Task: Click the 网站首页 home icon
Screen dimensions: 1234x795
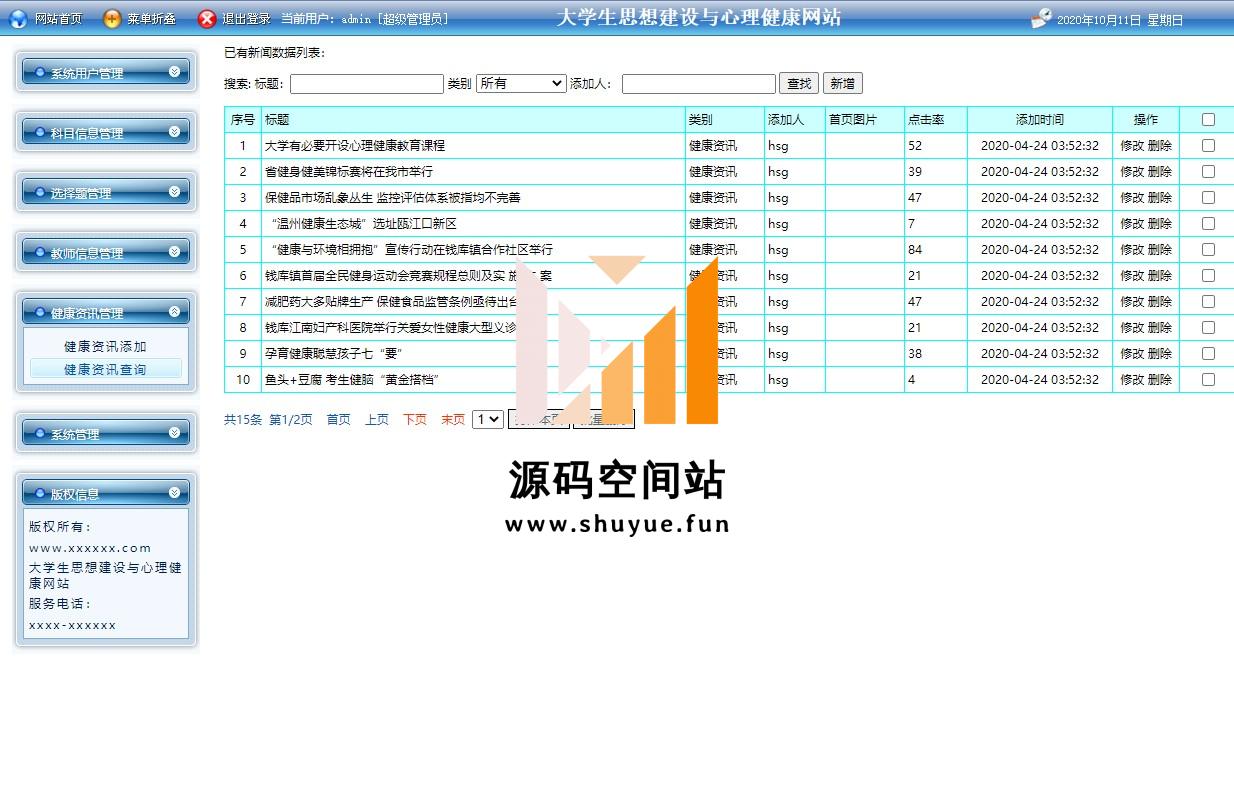Action: pos(18,18)
